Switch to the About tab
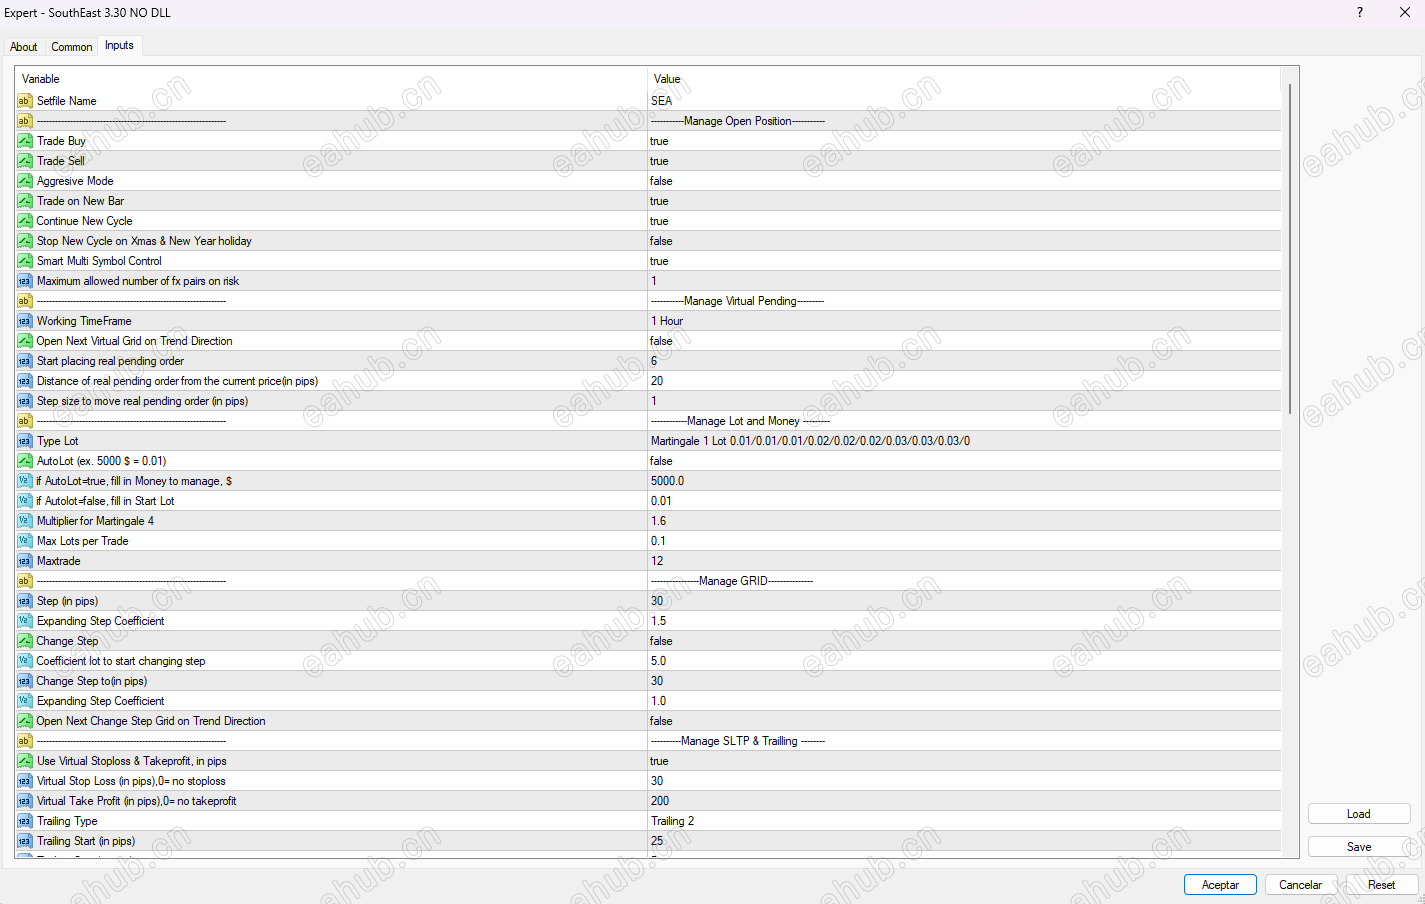1425x904 pixels. (x=23, y=47)
